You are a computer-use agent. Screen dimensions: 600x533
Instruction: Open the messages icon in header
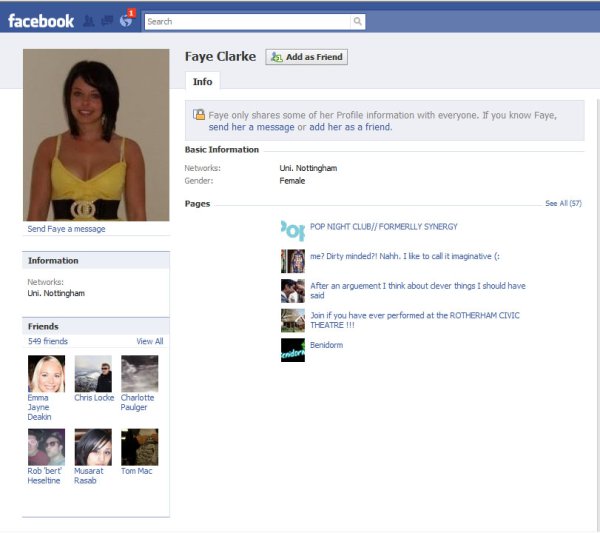coord(106,21)
